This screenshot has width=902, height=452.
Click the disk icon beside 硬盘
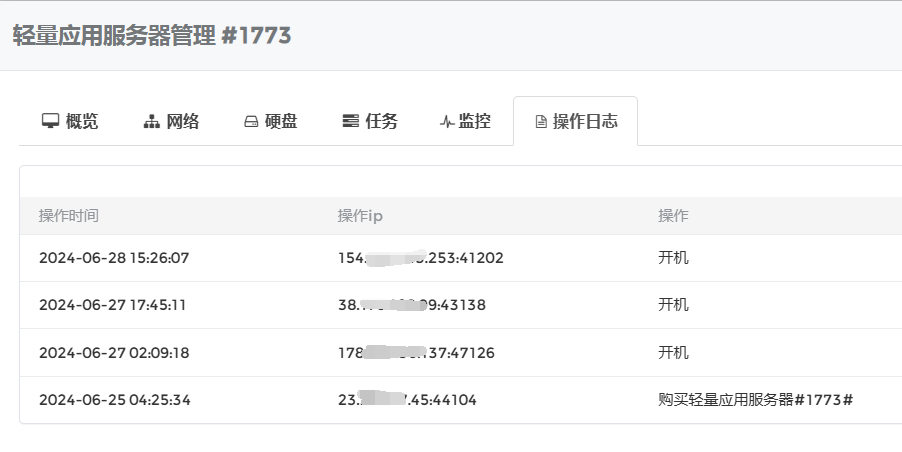(x=251, y=122)
